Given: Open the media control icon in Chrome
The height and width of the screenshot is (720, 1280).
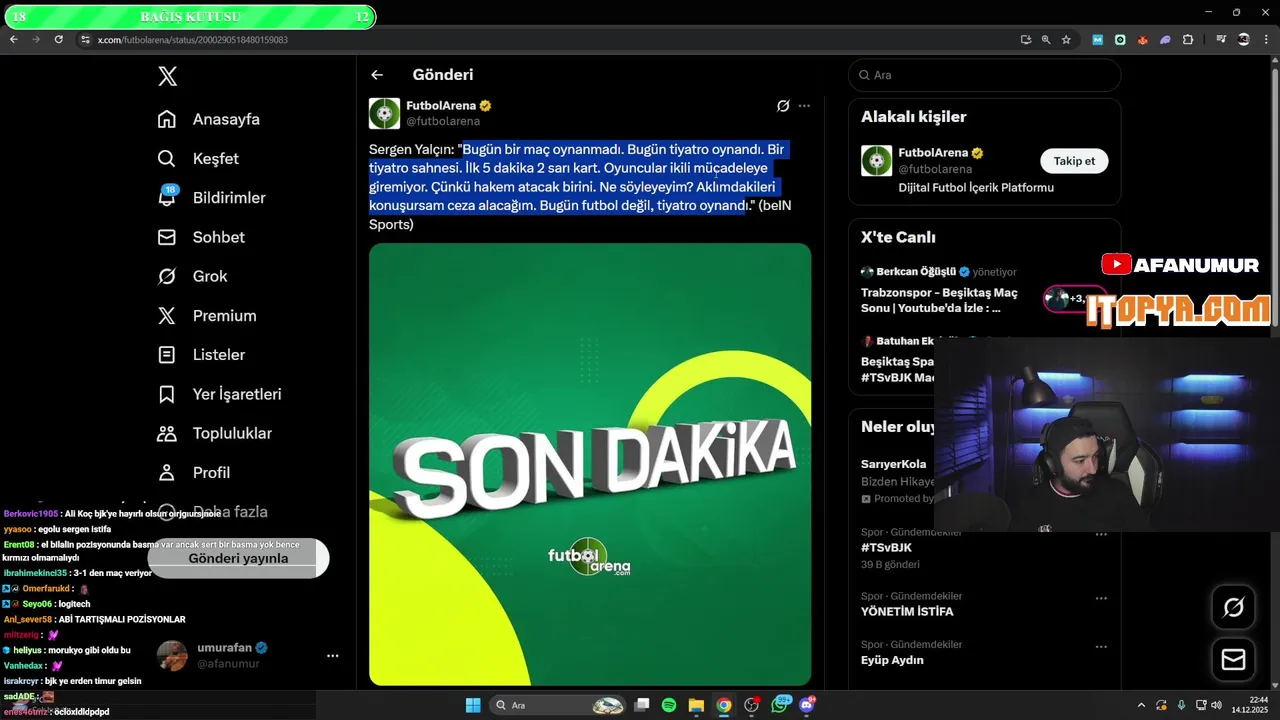Looking at the screenshot, I should pos(1221,40).
